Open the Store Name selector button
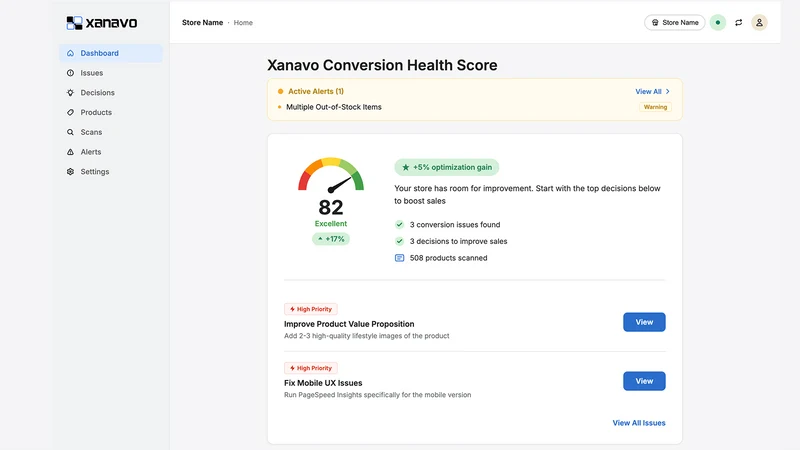Screen dimensions: 800x450 674,22
